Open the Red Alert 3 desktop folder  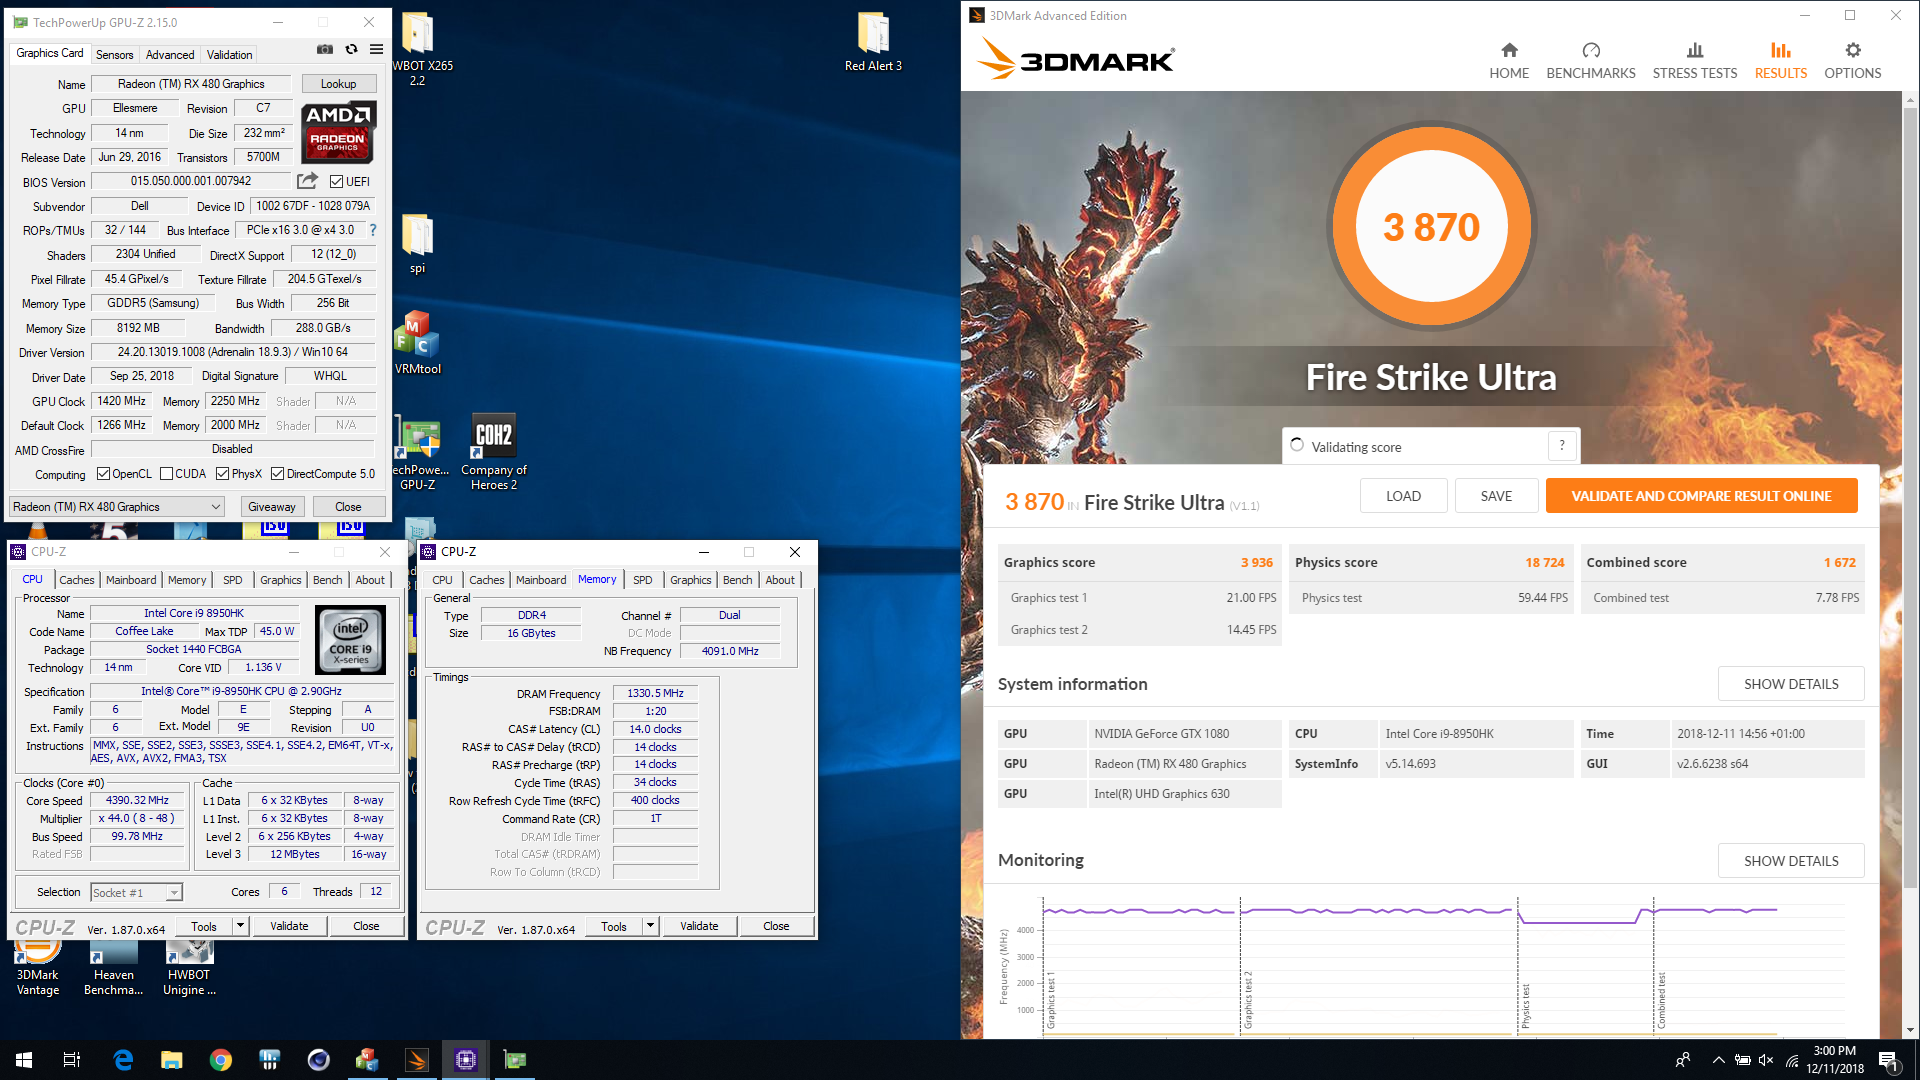(x=873, y=43)
